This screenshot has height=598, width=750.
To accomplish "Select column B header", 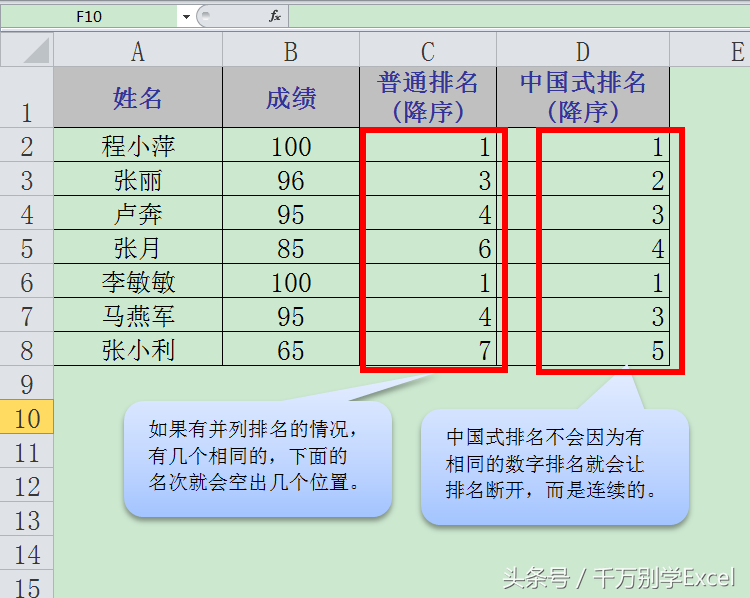I will click(x=291, y=50).
